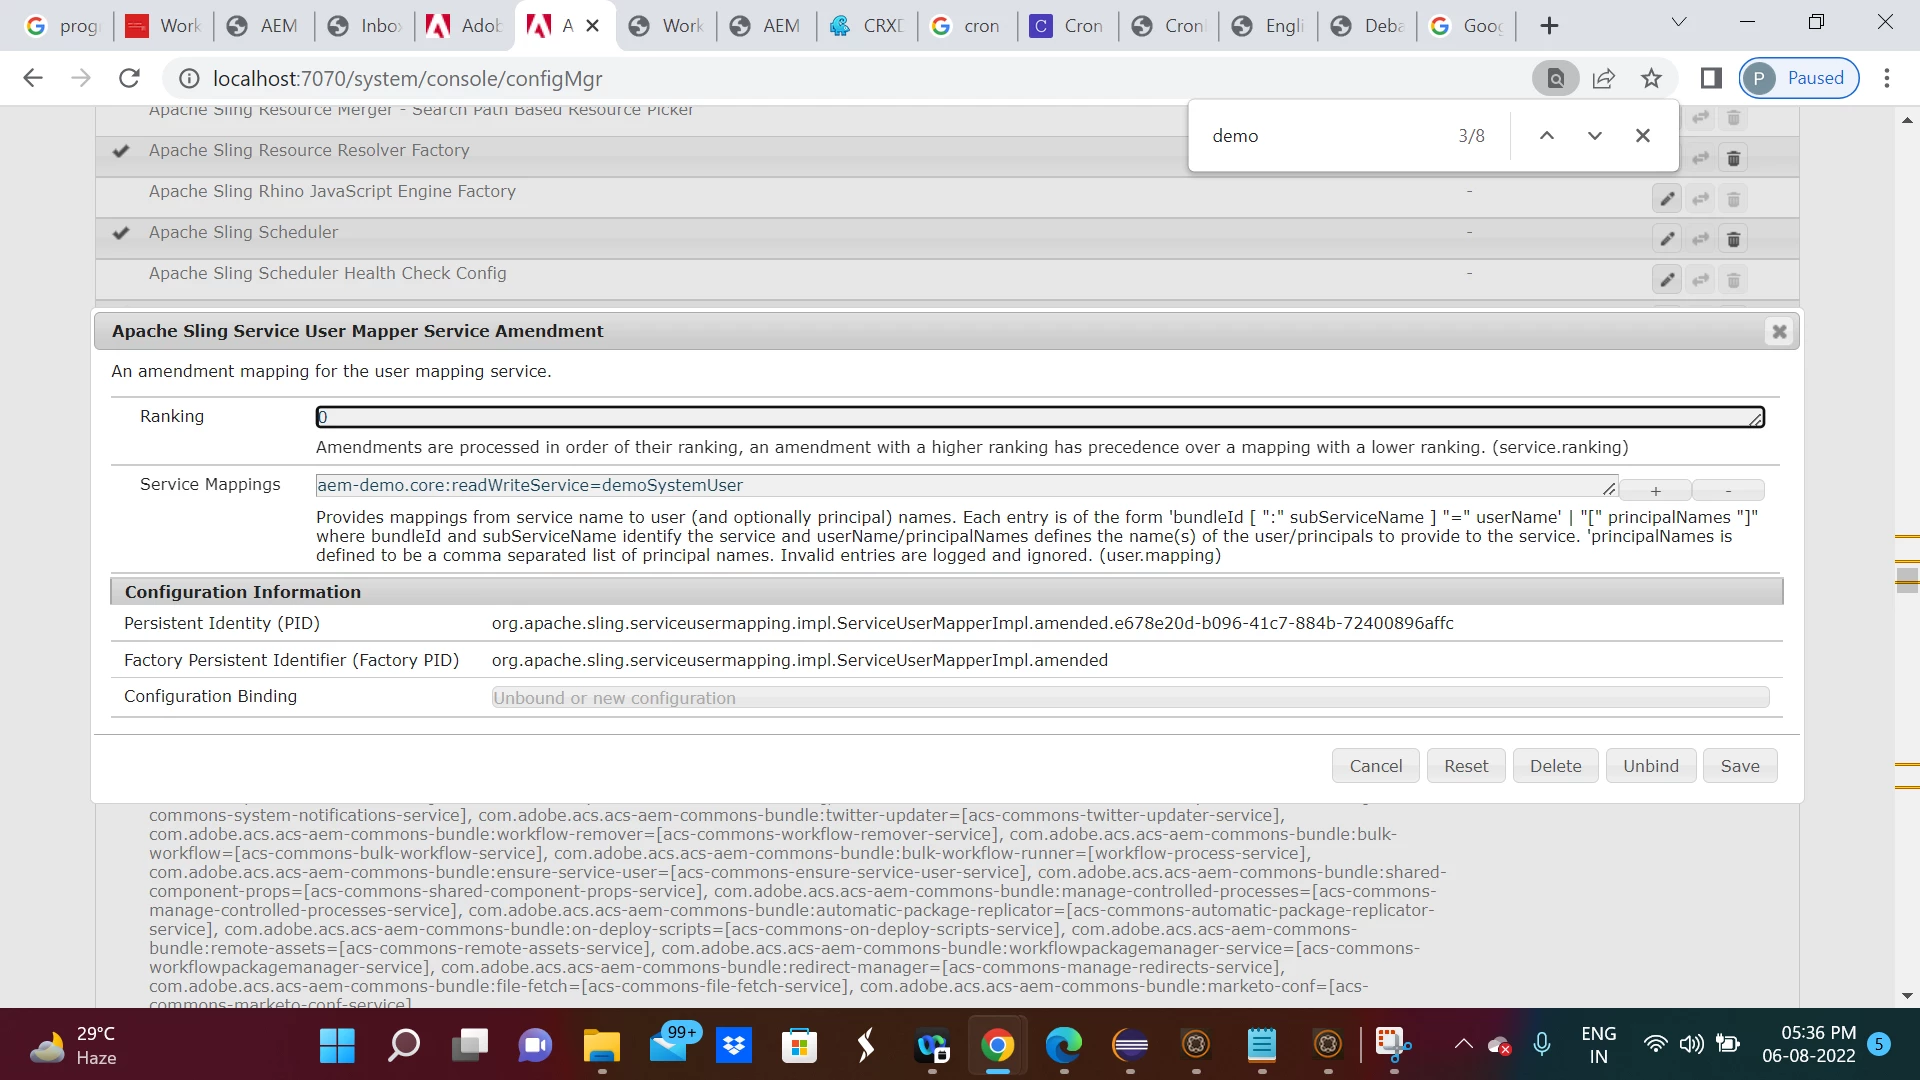
Task: Show hidden system tray icons
Action: 1463,1045
